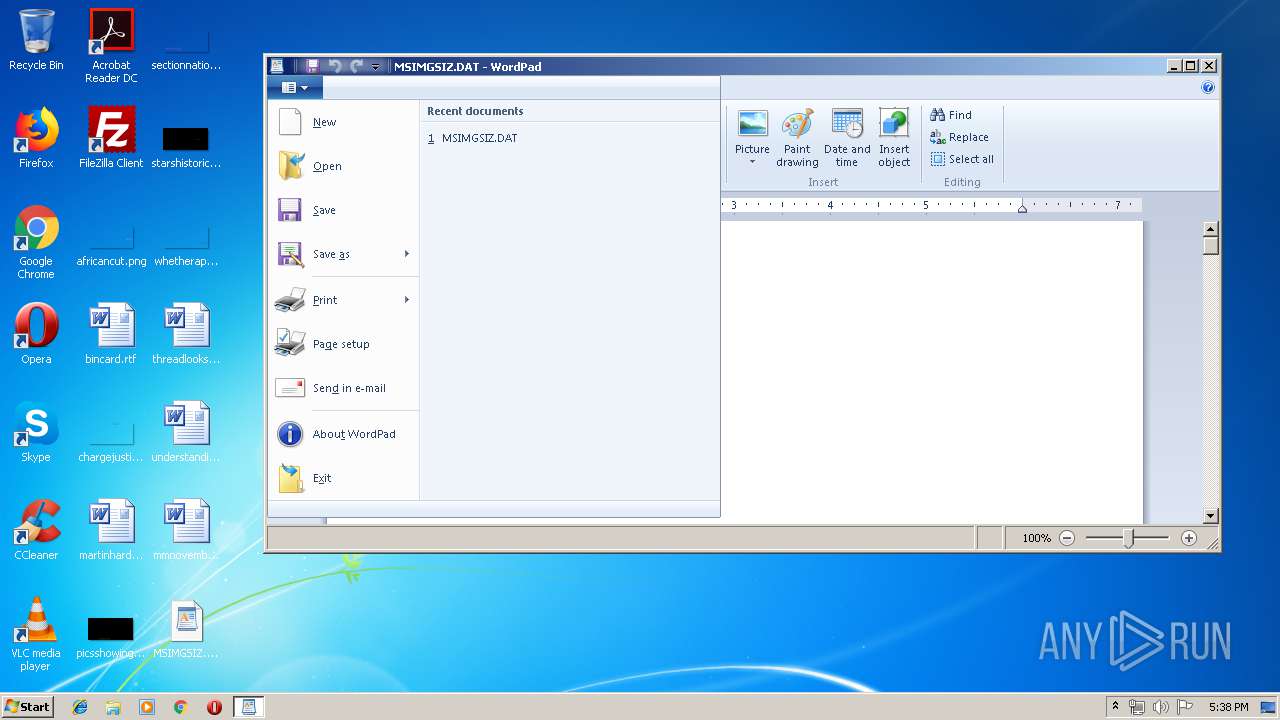Select the Firefox desktop icon

tap(36, 138)
